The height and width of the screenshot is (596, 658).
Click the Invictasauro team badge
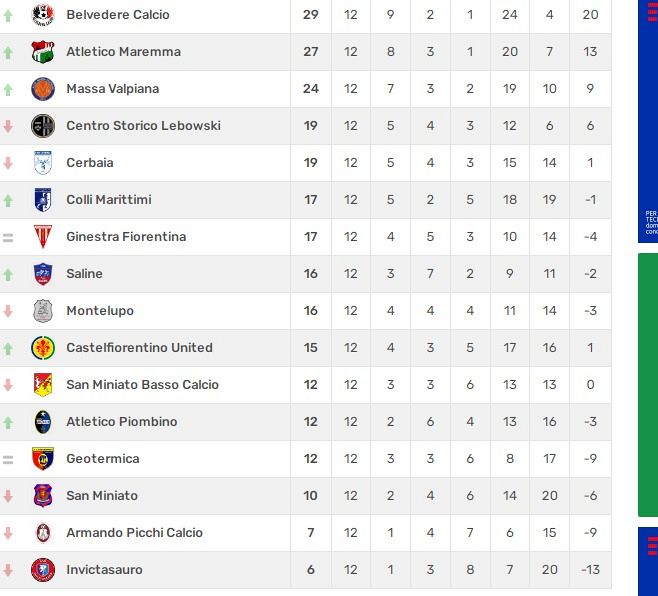click(x=42, y=570)
